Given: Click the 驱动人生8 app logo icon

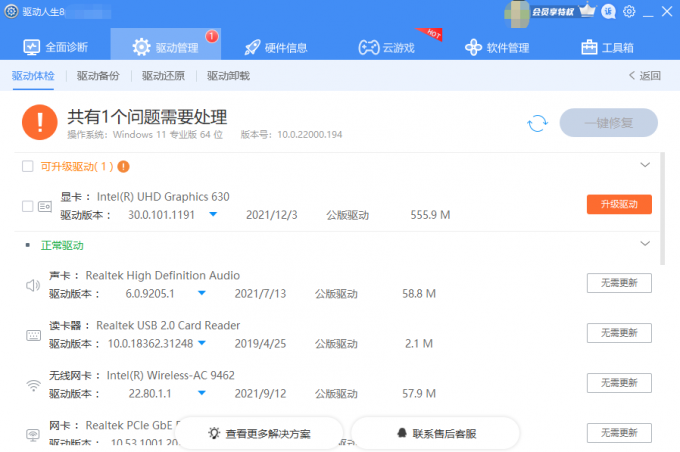Looking at the screenshot, I should click(x=11, y=11).
